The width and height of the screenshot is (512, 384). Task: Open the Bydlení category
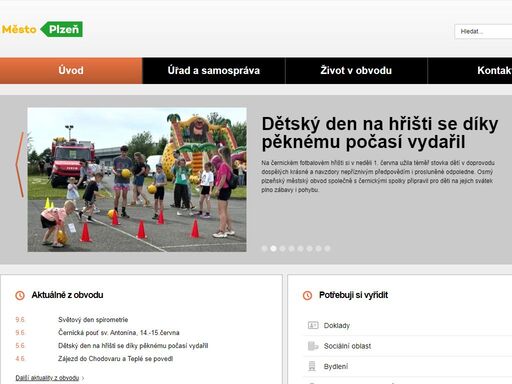coord(336,367)
